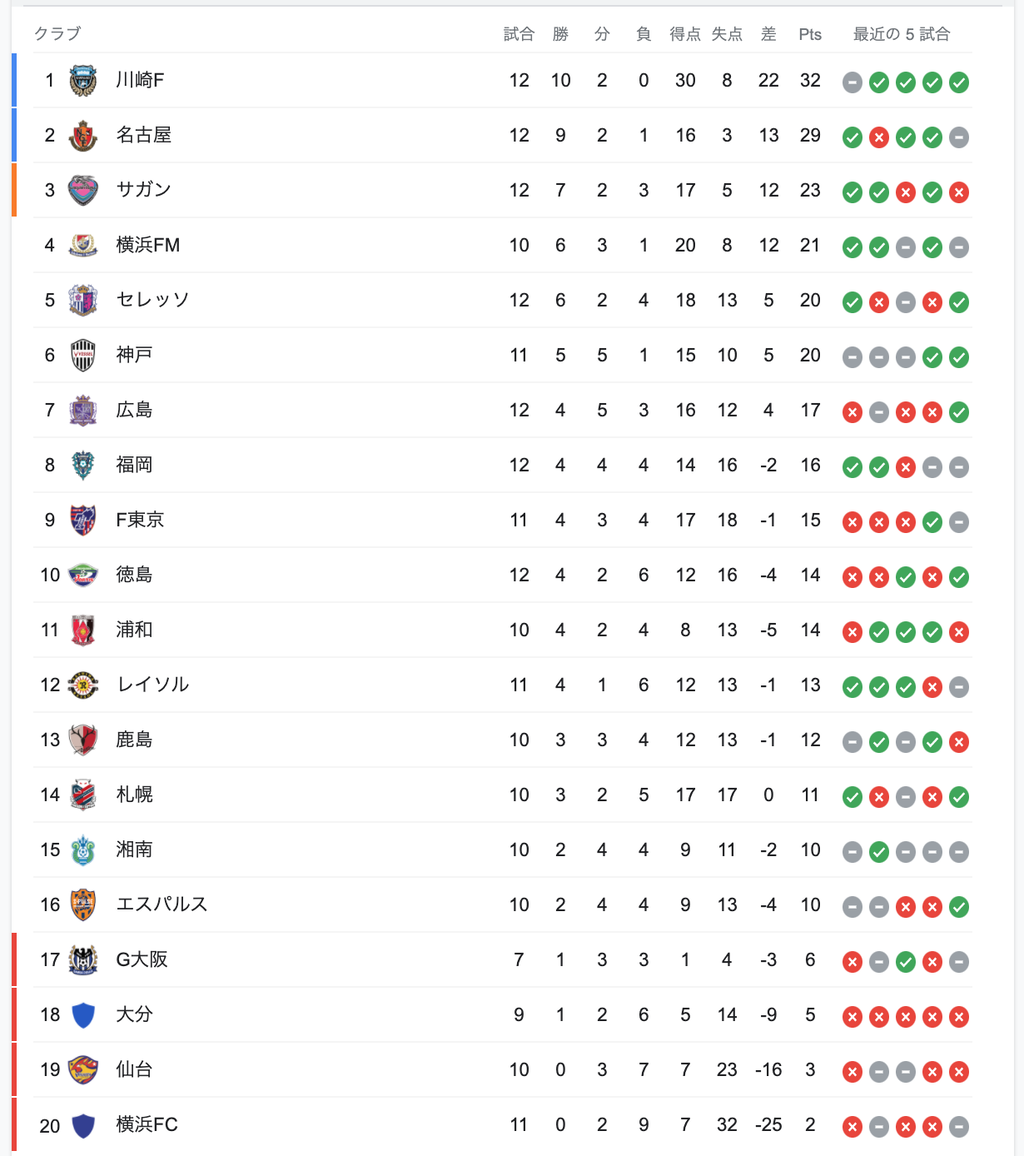
Task: Click the 横浜FC blue shield icon
Action: [x=83, y=1125]
